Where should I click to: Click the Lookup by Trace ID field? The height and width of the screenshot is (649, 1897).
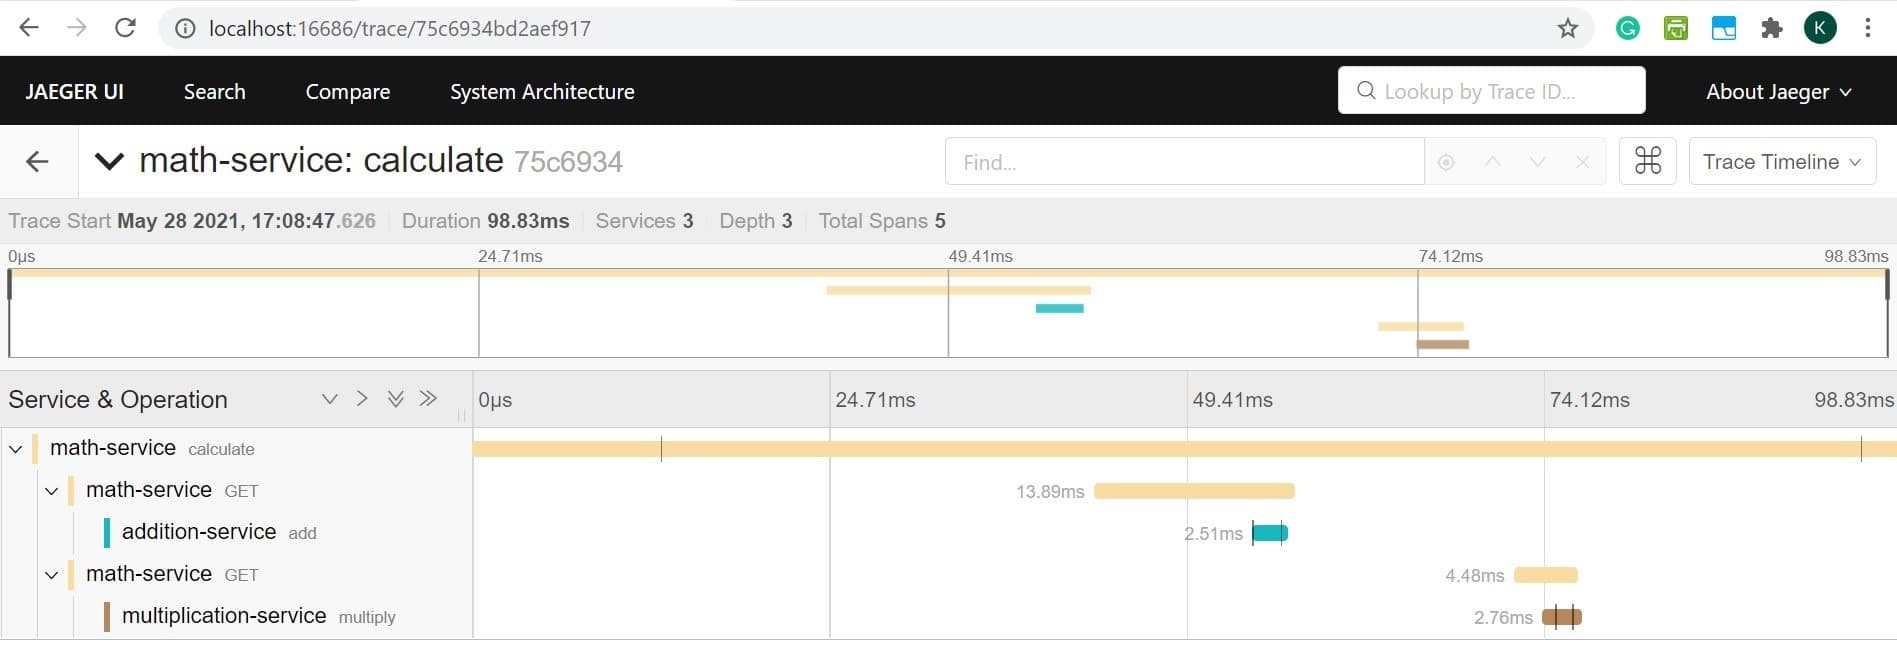point(1491,91)
